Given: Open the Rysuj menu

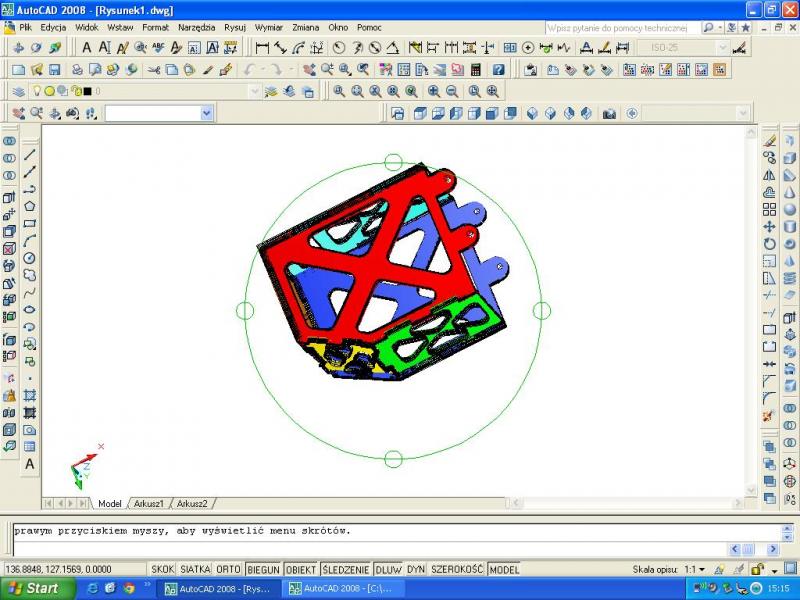Looking at the screenshot, I should point(235,27).
